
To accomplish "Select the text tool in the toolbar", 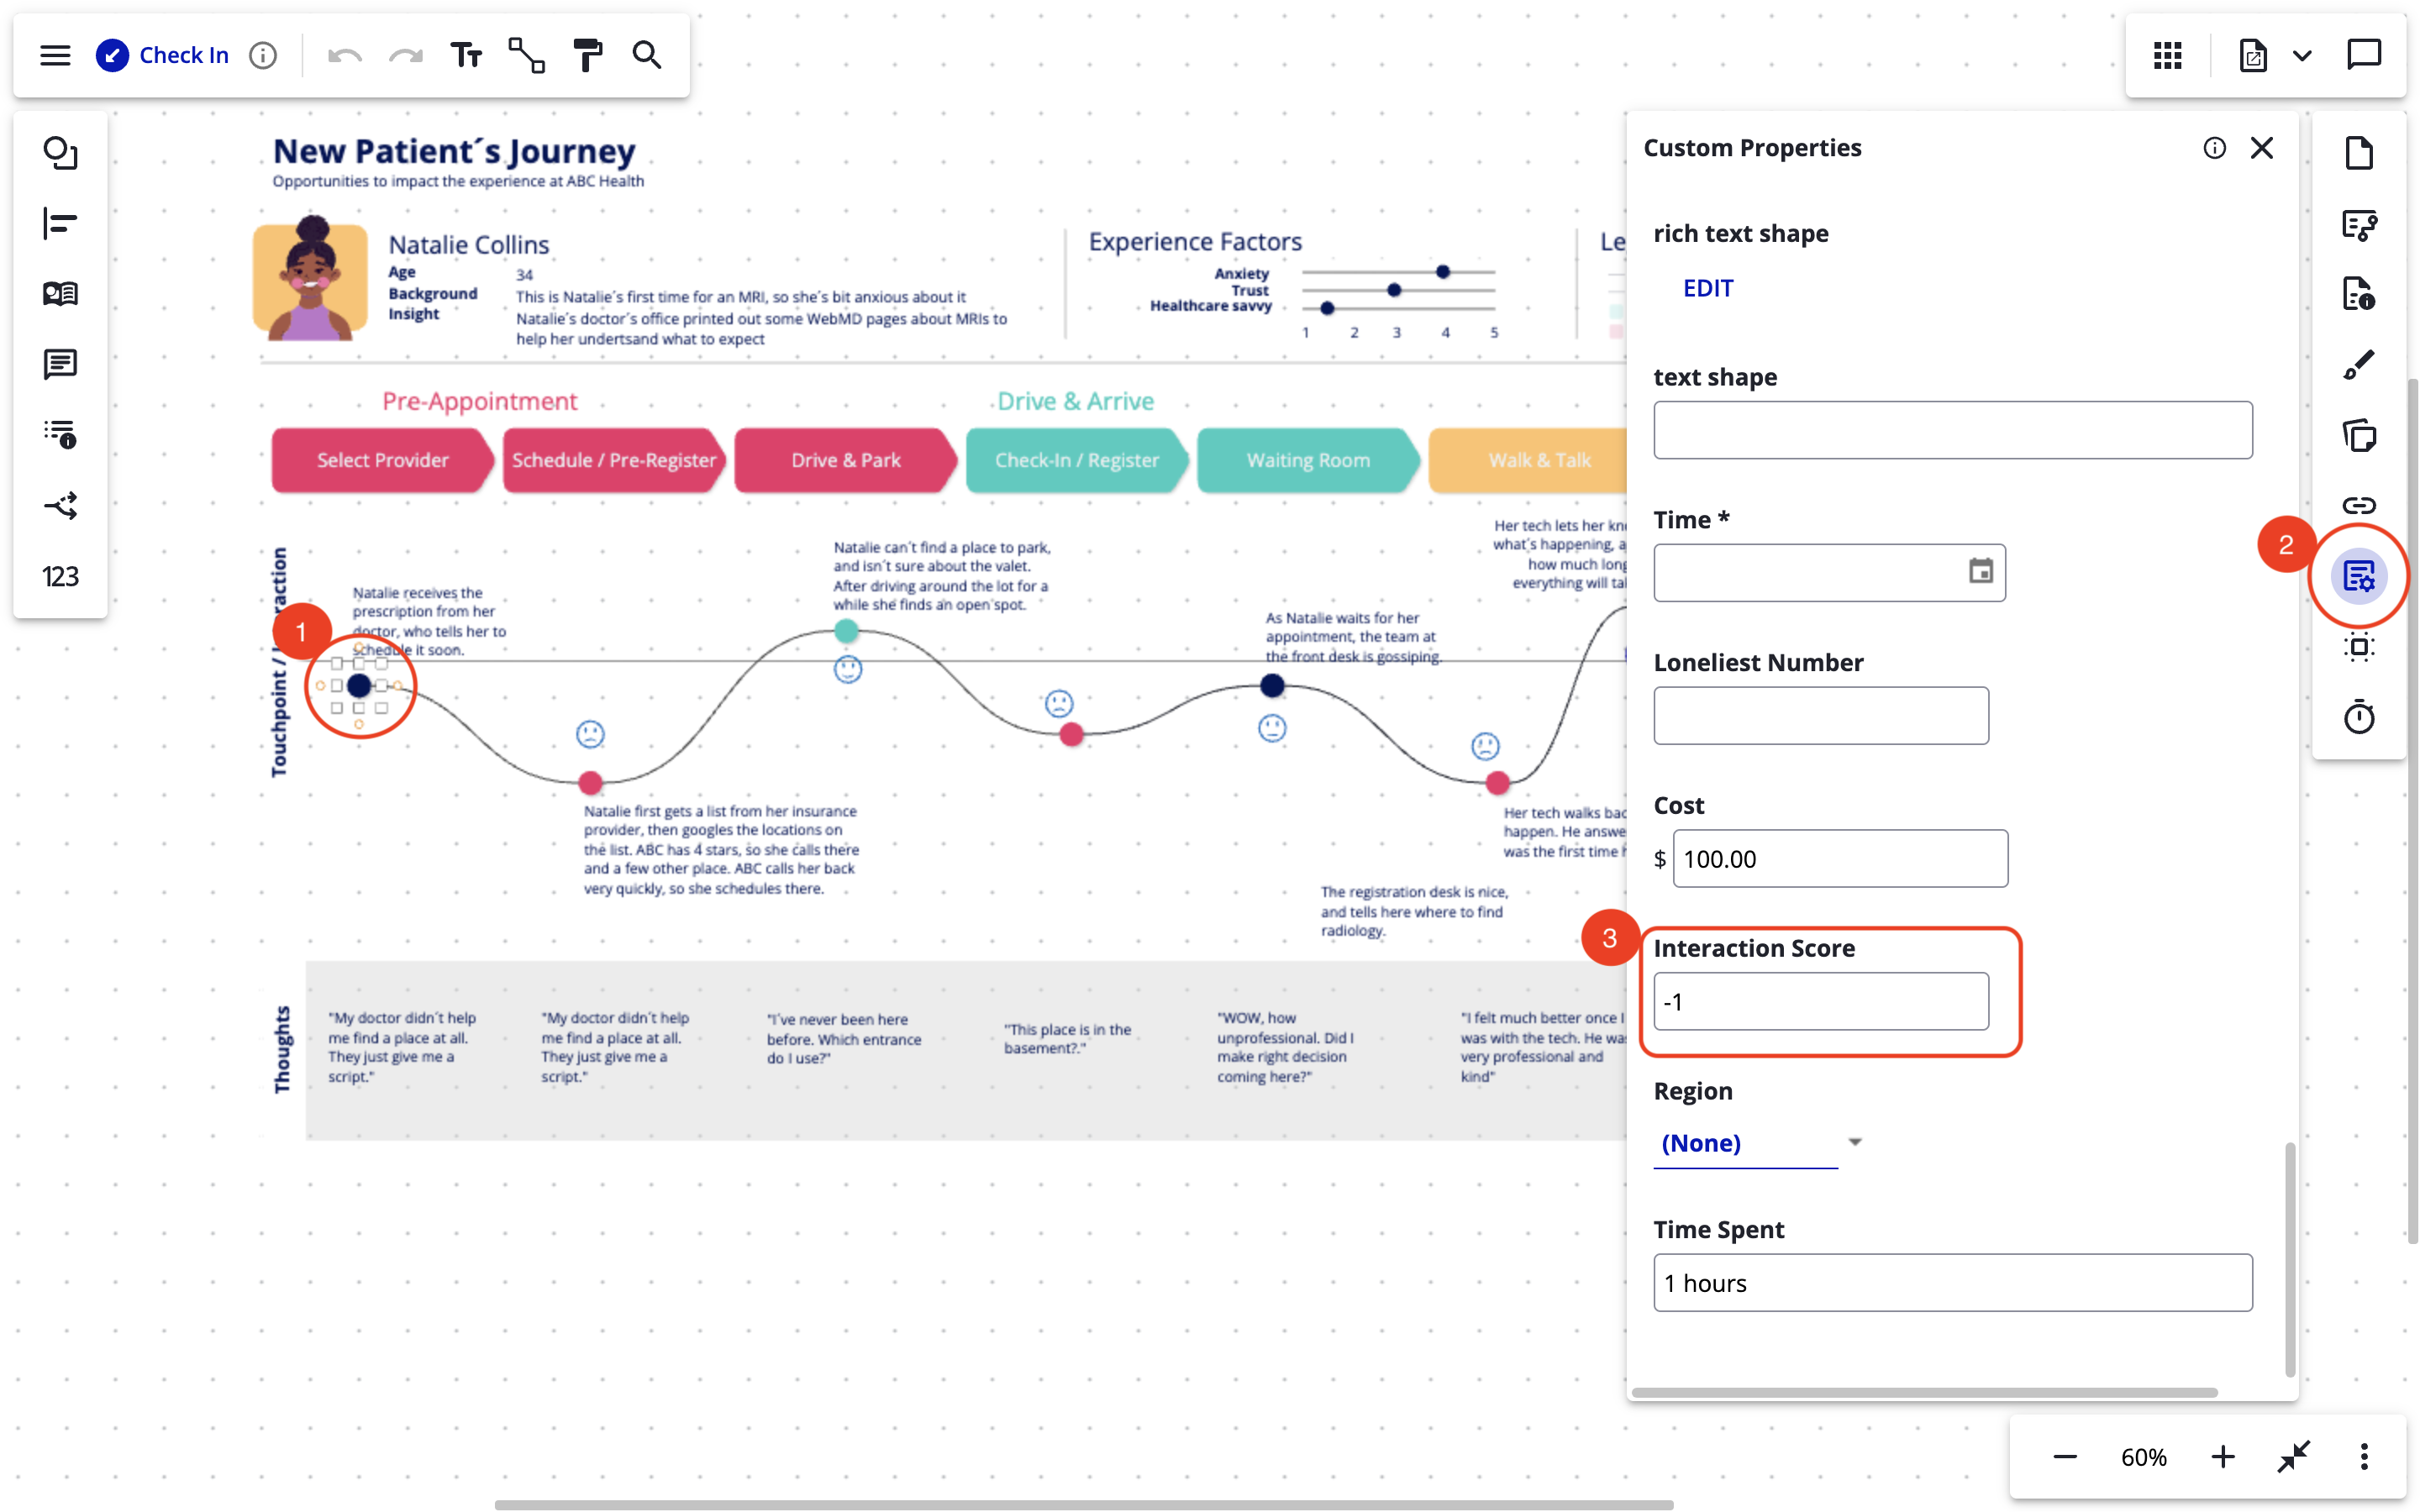I will pyautogui.click(x=466, y=55).
